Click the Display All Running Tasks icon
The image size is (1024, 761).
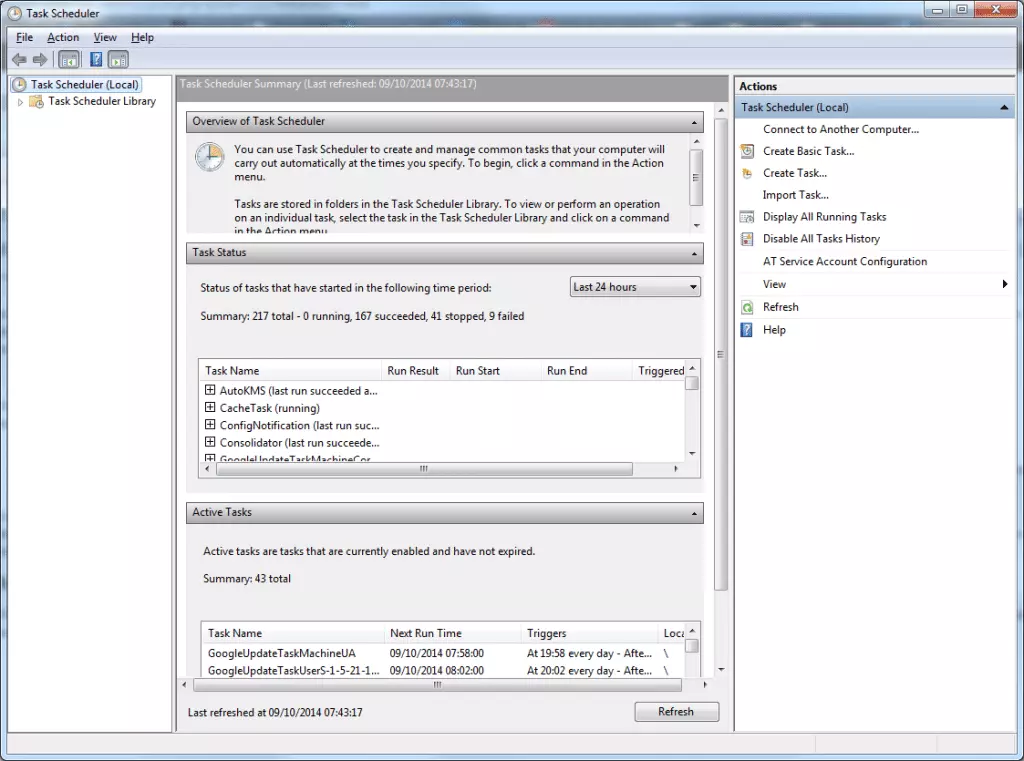[746, 216]
